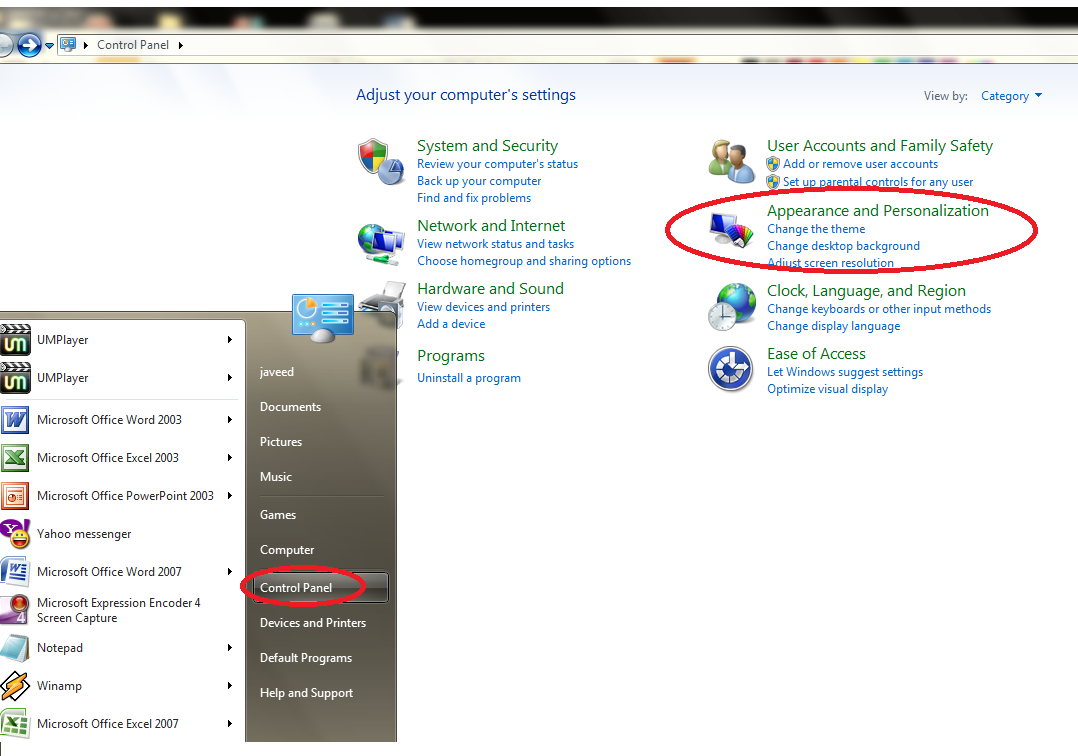Image resolution: width=1078 pixels, height=756 pixels.
Task: Click Optimize visual display link
Action: pyautogui.click(x=827, y=389)
